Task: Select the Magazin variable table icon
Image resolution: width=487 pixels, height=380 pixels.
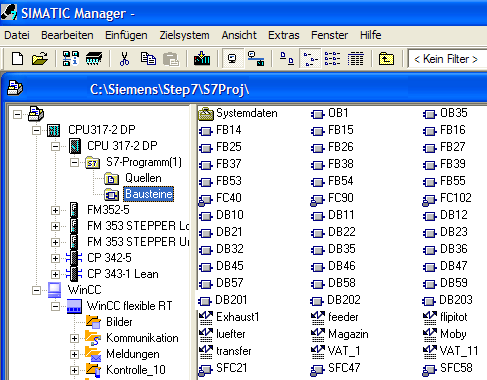Action: 318,335
